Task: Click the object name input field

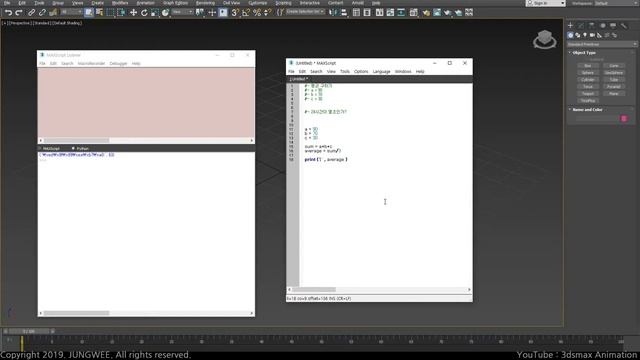Action: pos(598,118)
